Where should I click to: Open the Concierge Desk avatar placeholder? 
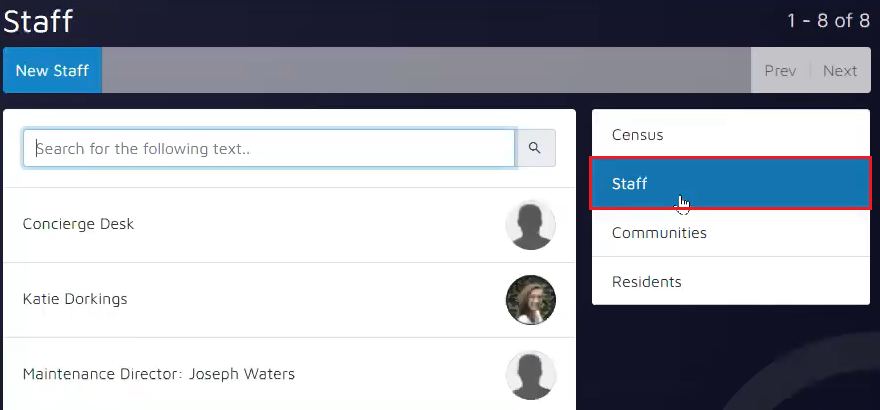click(530, 225)
